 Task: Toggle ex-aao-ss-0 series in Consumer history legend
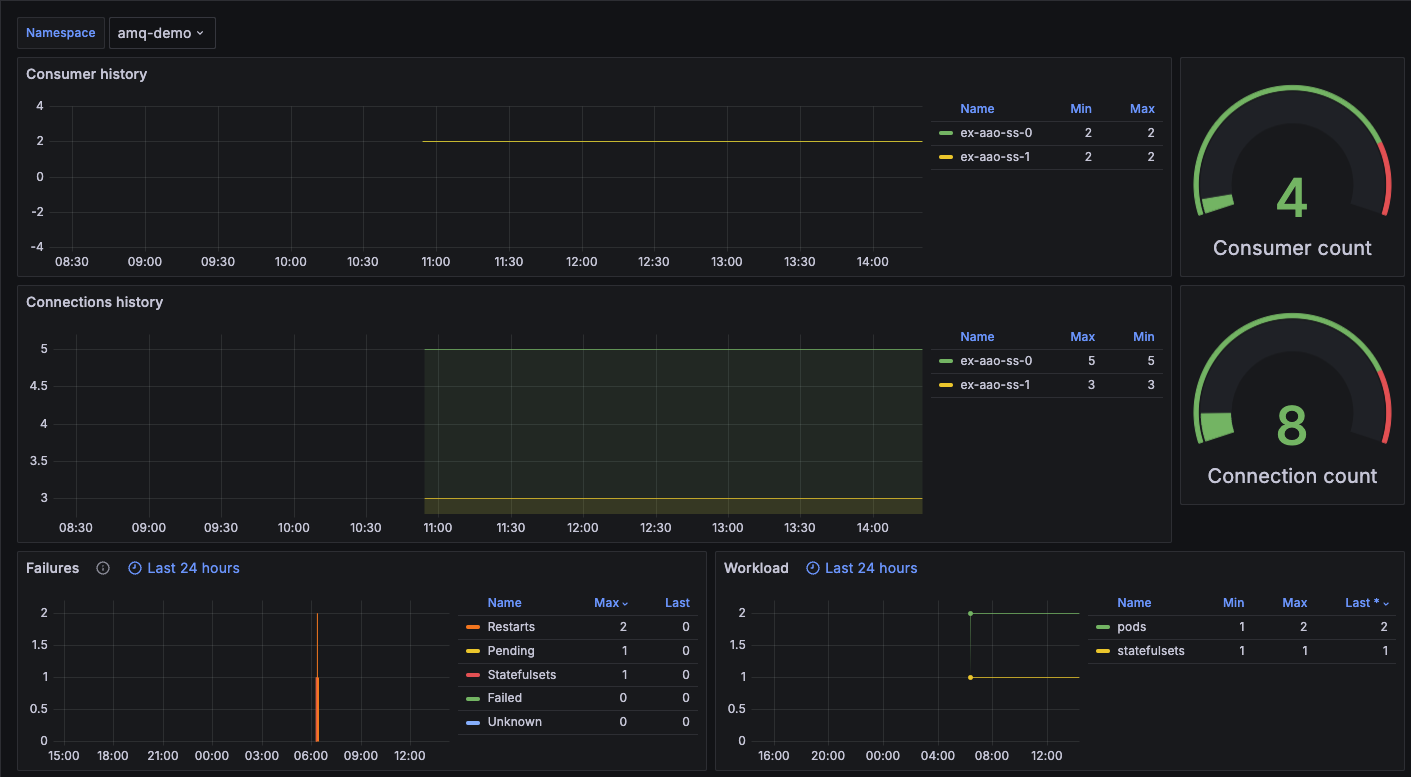click(996, 133)
